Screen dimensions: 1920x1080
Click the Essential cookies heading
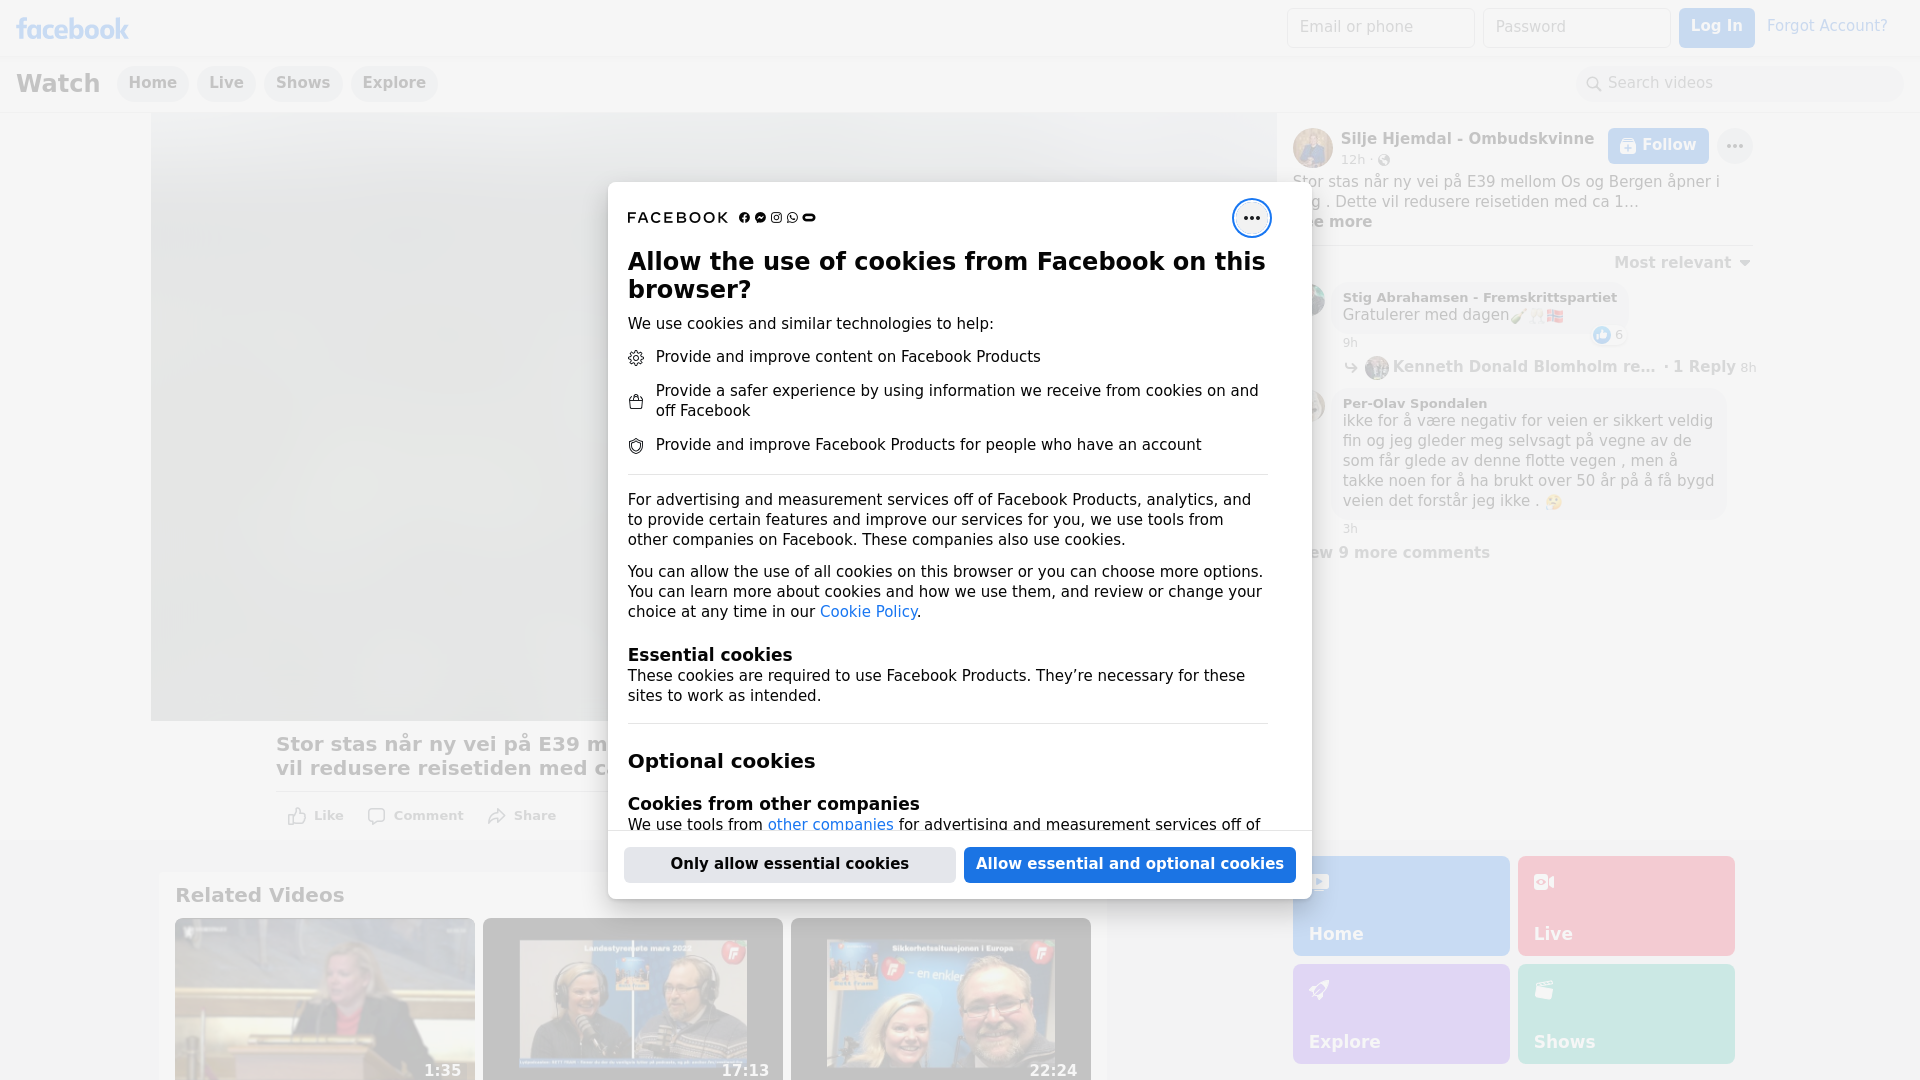point(709,655)
